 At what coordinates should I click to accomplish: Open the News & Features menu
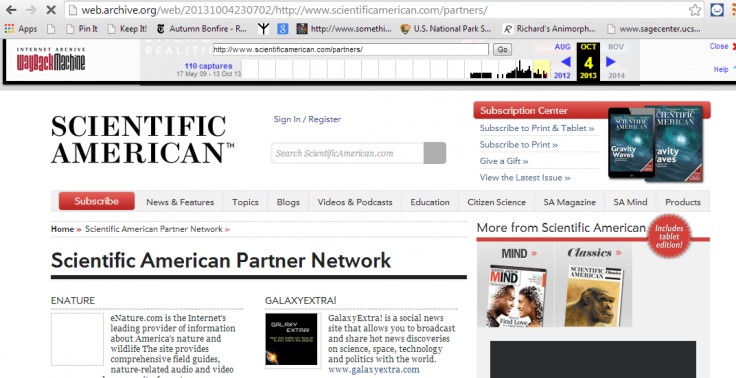(180, 202)
